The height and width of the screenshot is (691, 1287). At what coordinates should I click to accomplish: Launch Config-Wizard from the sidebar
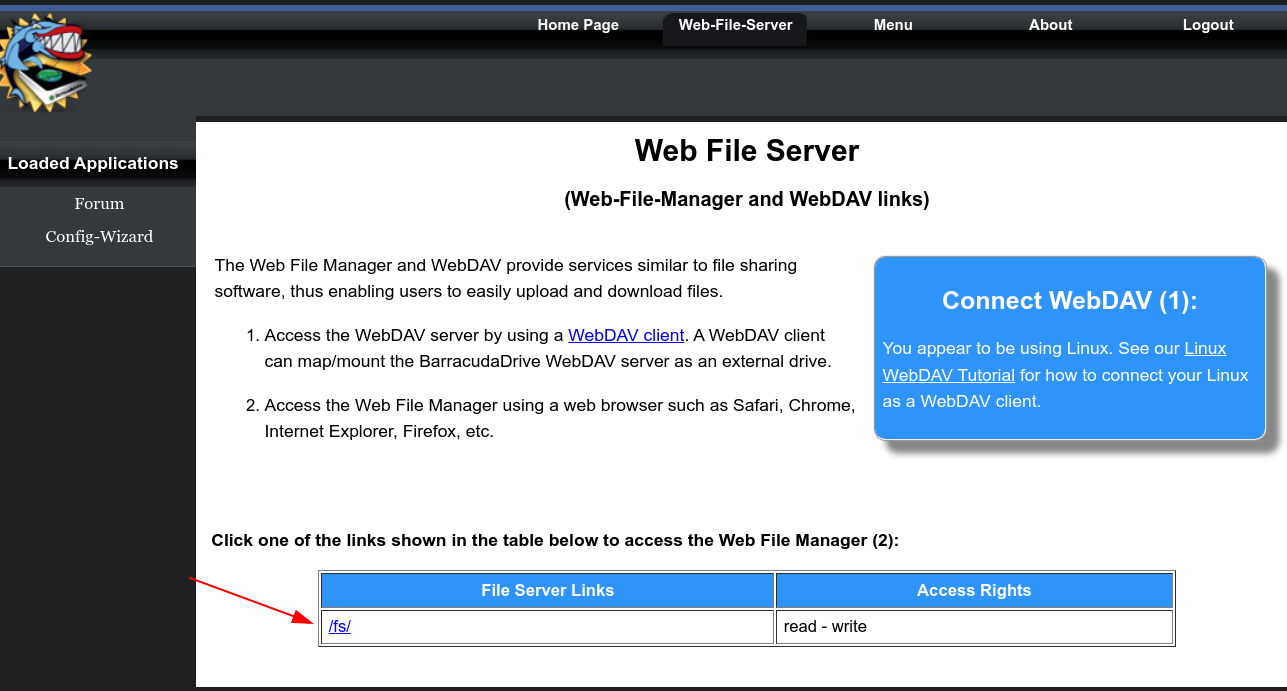tap(99, 237)
